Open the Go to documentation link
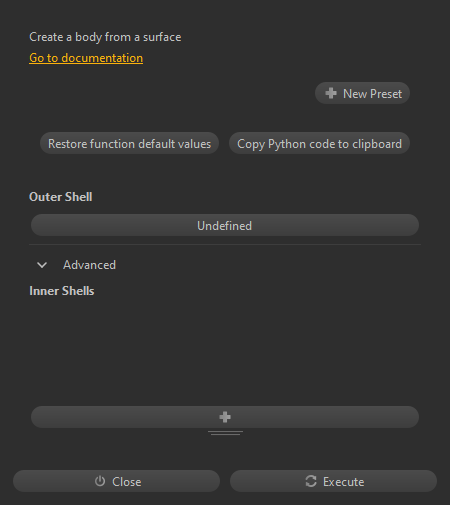Screen dimensions: 450x505 tap(86, 58)
